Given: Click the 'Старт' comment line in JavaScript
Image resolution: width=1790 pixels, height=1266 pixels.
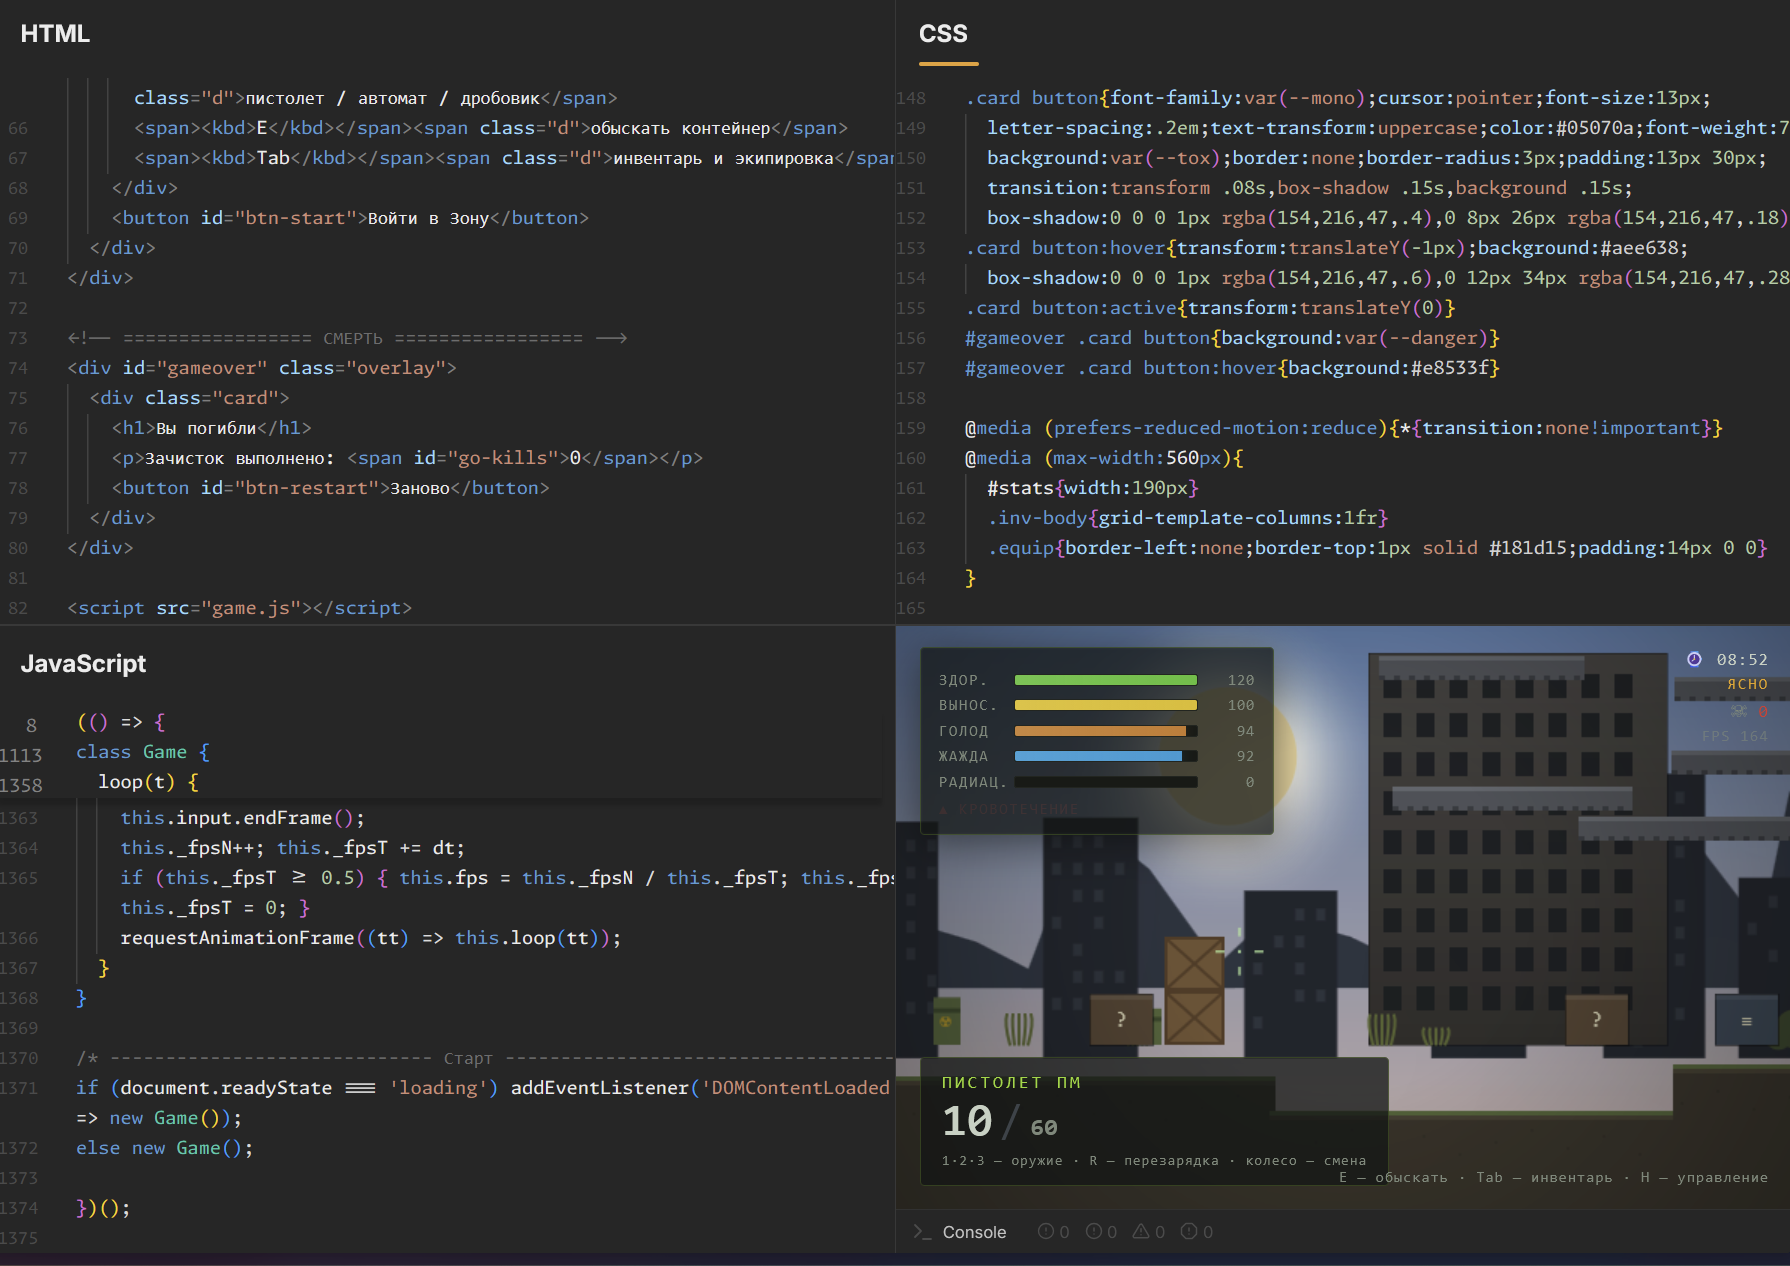Looking at the screenshot, I should click(485, 1058).
